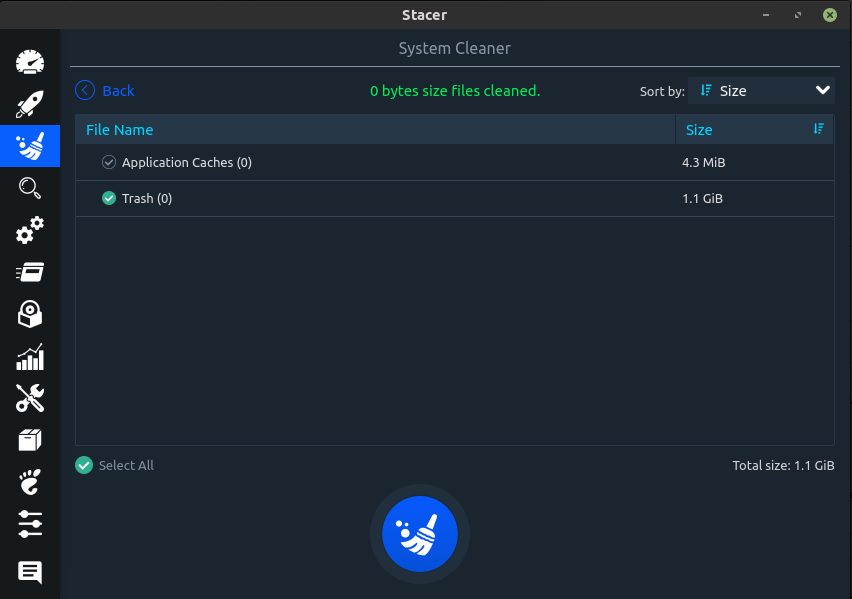Click the File Name column header
The image size is (852, 599).
(x=375, y=129)
